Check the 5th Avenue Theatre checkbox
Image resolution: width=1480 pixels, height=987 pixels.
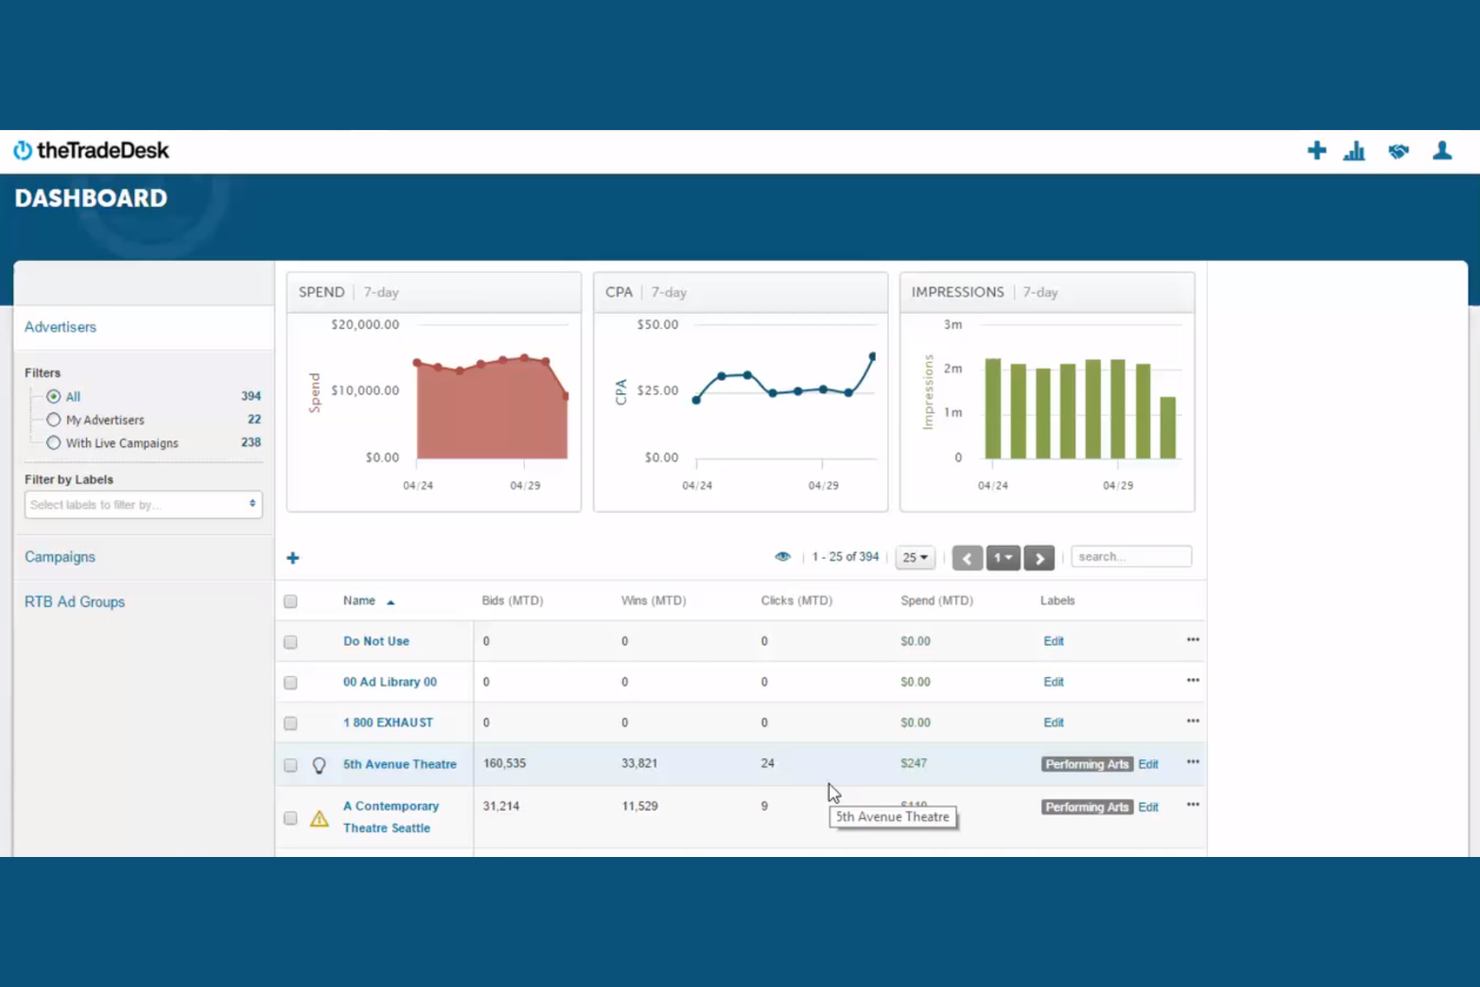coord(290,765)
